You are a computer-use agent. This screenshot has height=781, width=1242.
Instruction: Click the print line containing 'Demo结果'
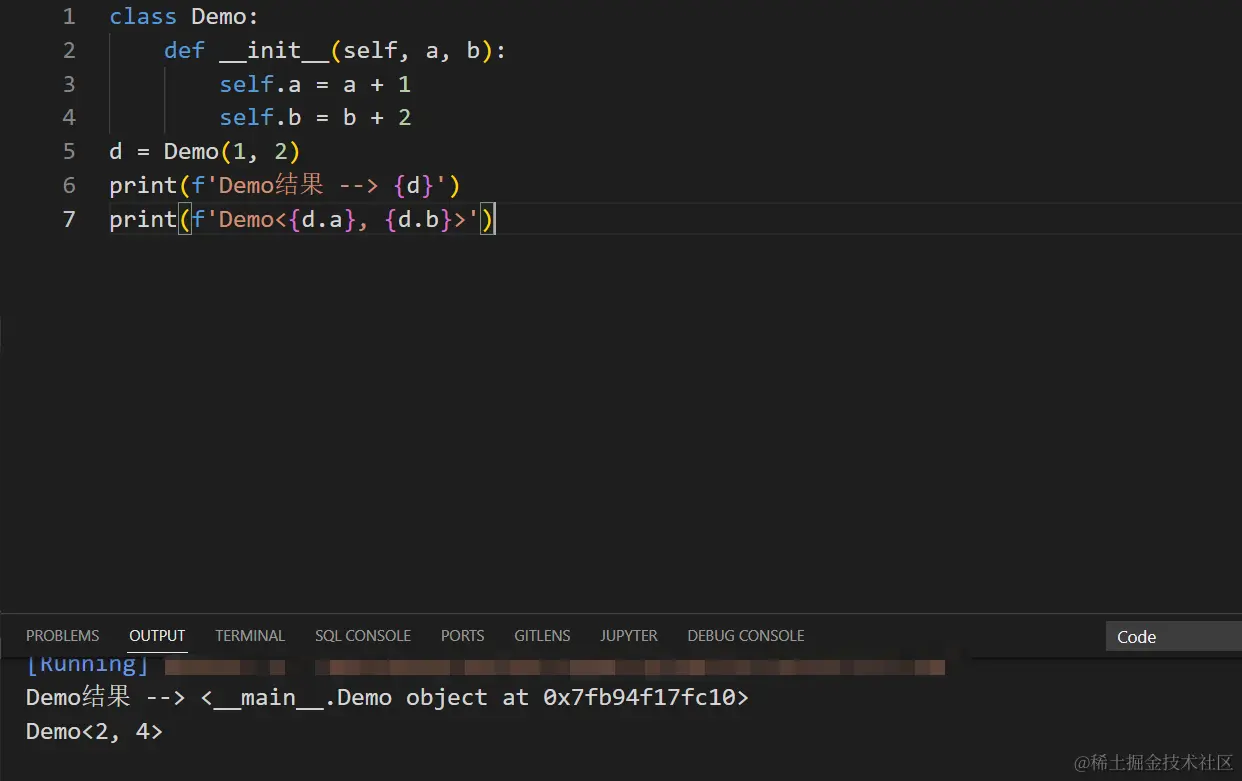(x=284, y=185)
